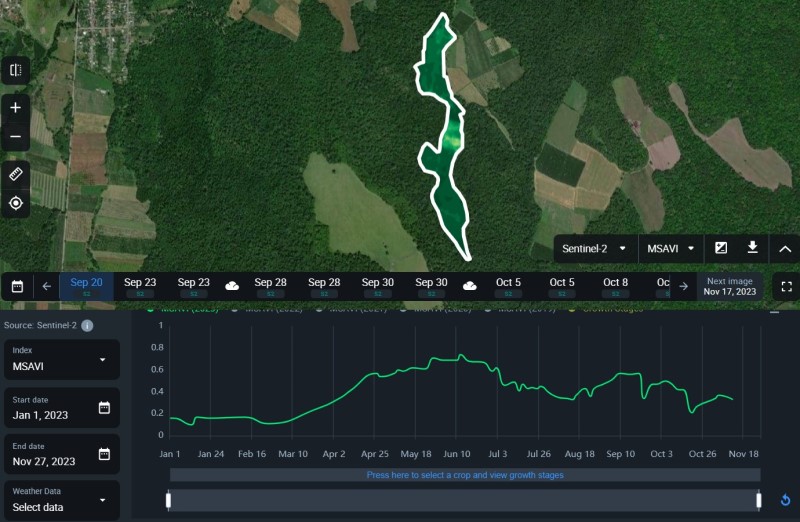Download the current satellite image
The width and height of the screenshot is (800, 522).
753,248
